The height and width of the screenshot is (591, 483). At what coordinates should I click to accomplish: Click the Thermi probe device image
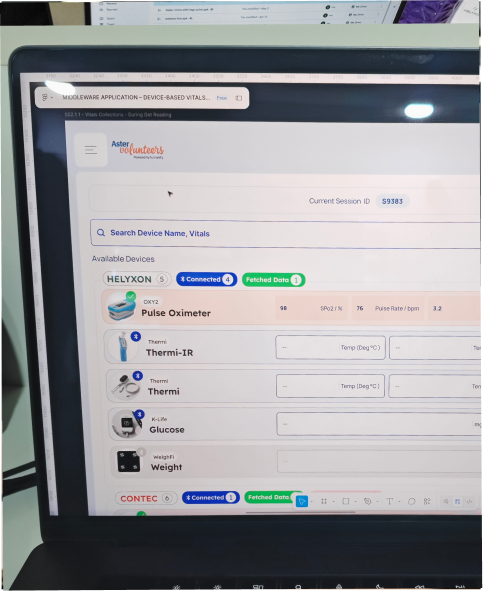coord(125,386)
